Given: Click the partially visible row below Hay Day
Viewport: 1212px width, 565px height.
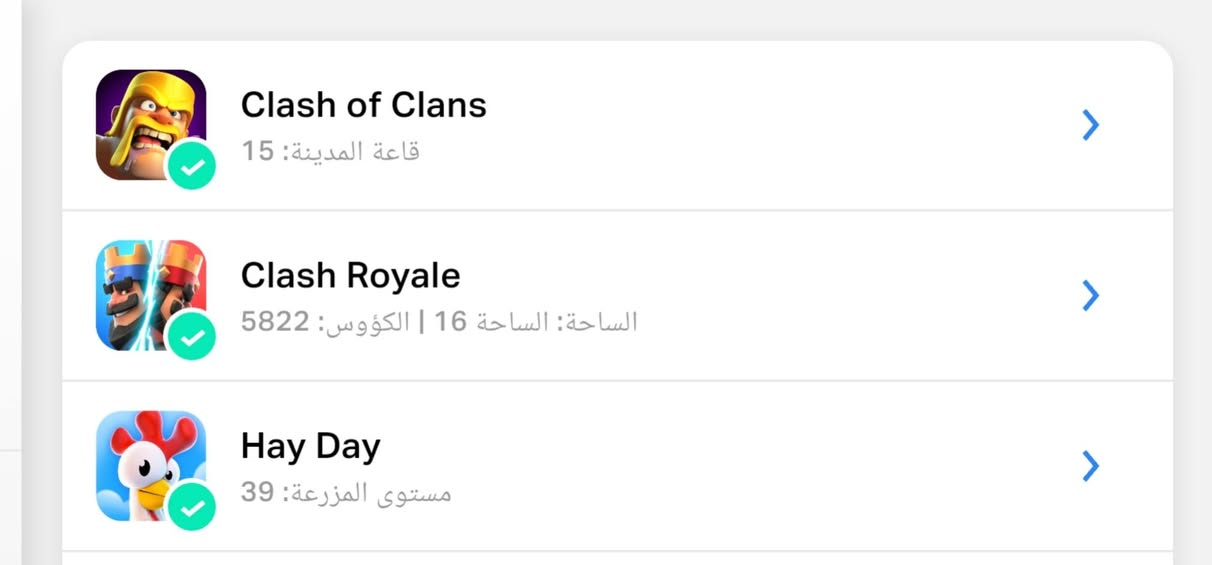Looking at the screenshot, I should 617,558.
